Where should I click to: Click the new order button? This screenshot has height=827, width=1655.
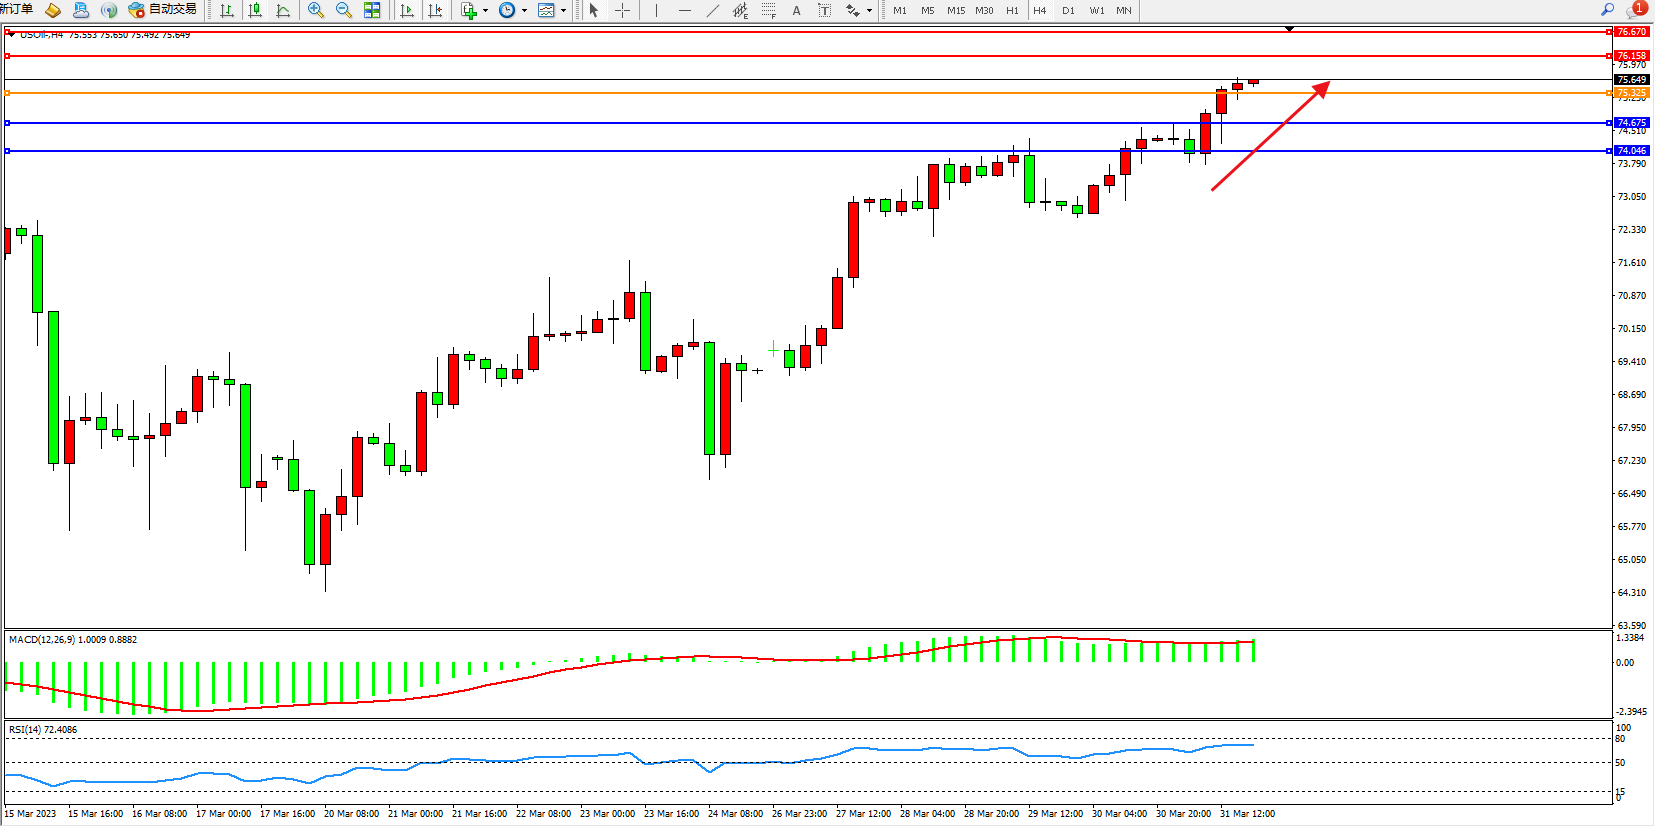[x=17, y=10]
